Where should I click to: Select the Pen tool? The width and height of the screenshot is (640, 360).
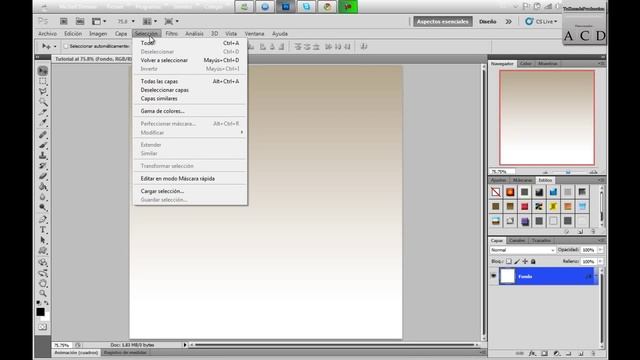coord(43,220)
